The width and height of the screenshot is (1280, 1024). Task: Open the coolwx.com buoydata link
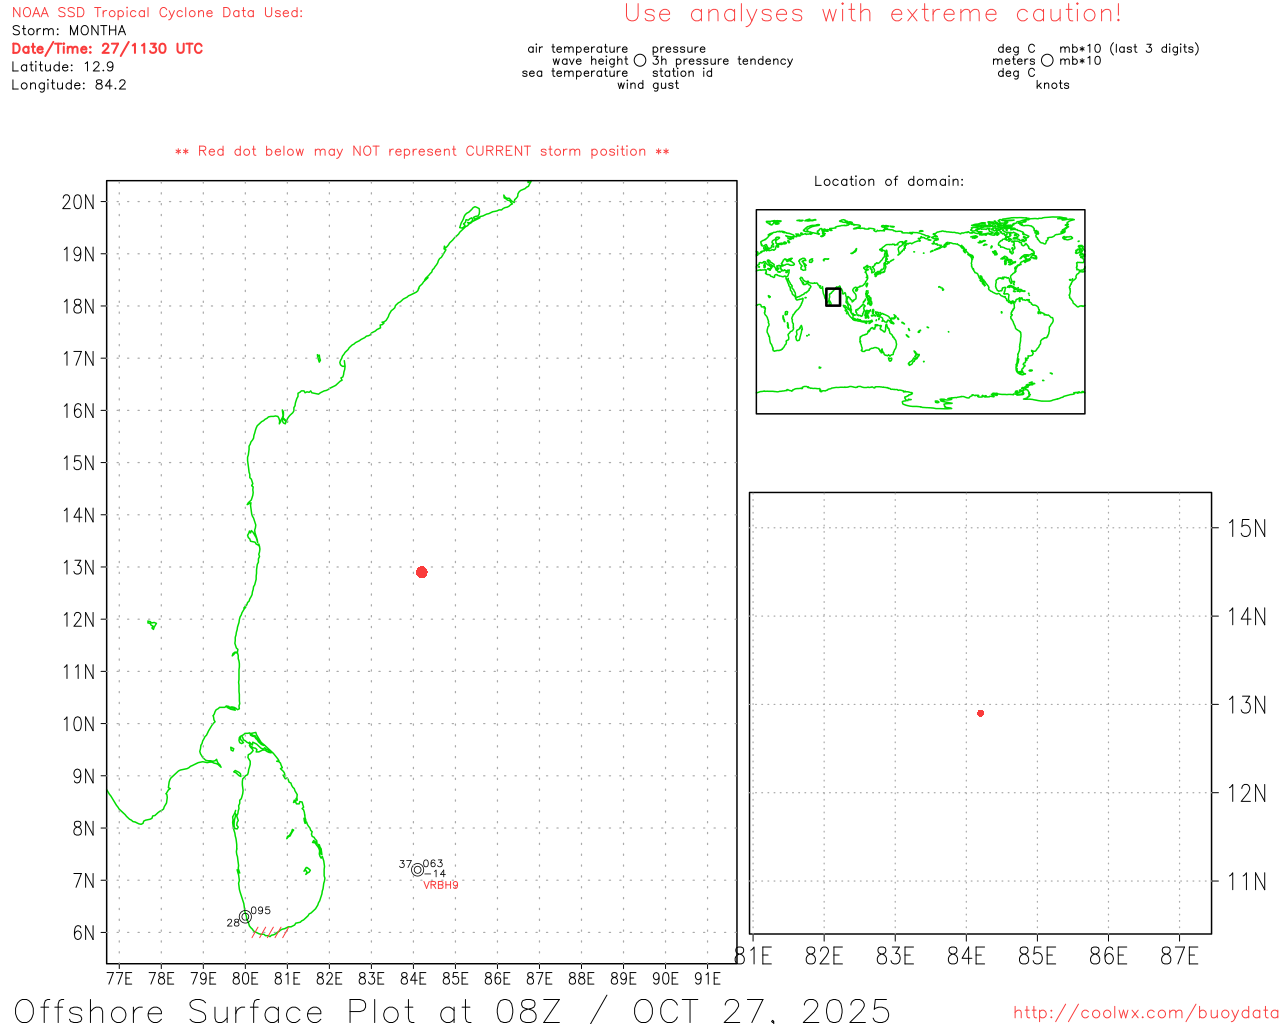(x=1145, y=1013)
